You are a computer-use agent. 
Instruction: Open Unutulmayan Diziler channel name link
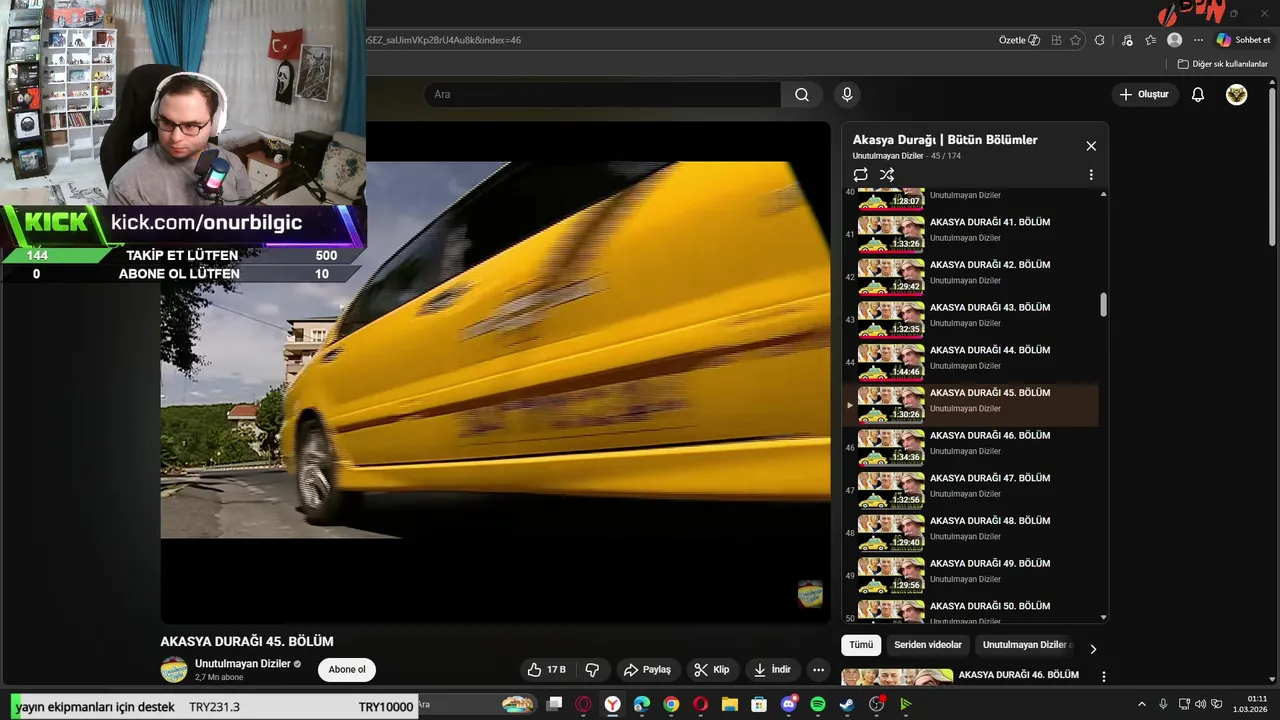tap(243, 664)
